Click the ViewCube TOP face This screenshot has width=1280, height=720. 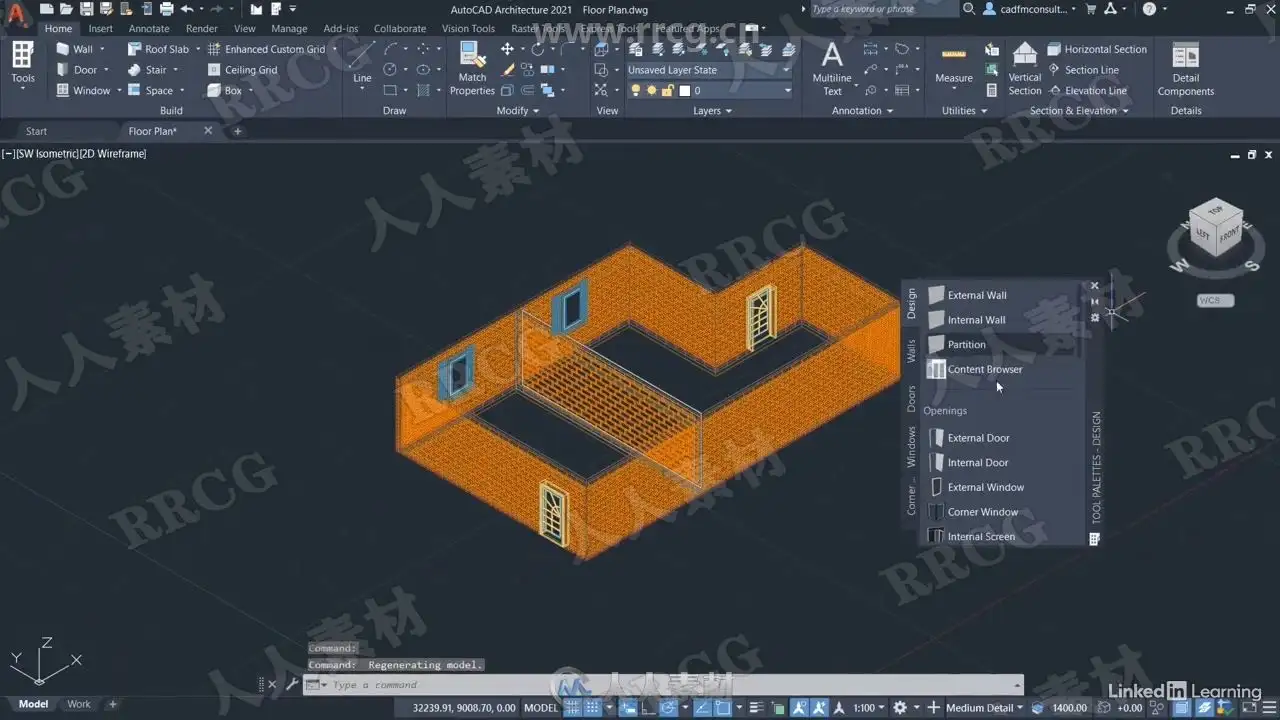[x=1216, y=212]
